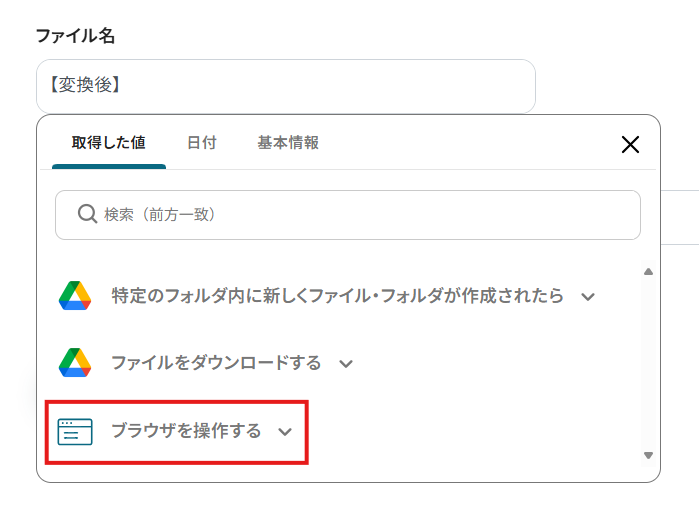Screen dimensions: 699x517
Task: Click the Google Drive icon for 特定のフォルダ内 trigger
Action: [x=75, y=295]
